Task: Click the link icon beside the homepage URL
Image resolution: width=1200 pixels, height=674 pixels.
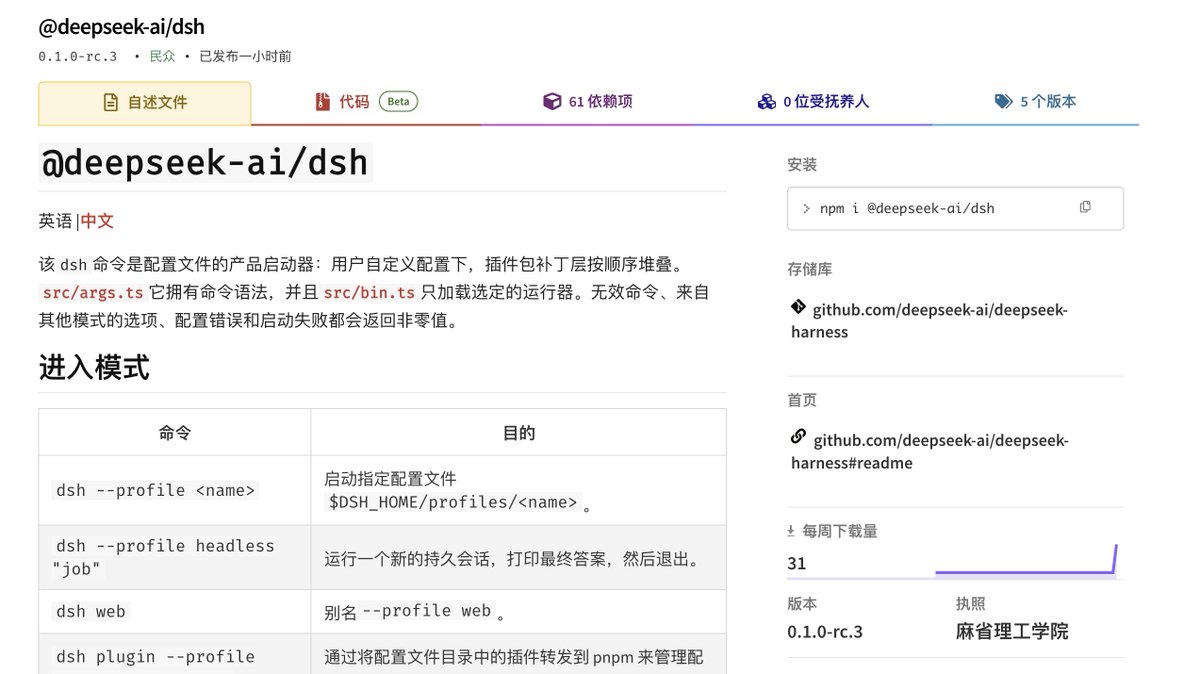Action: pos(798,437)
